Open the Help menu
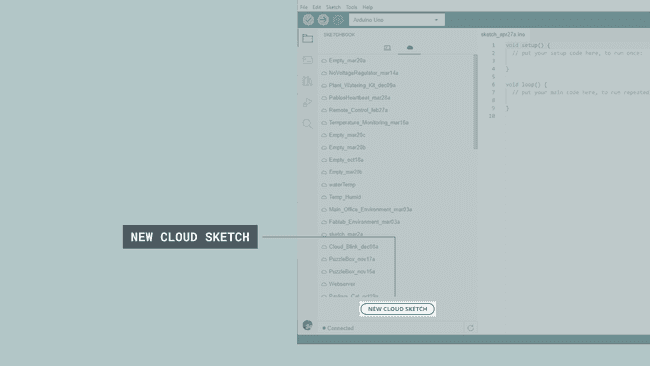The width and height of the screenshot is (650, 366). (x=368, y=7)
